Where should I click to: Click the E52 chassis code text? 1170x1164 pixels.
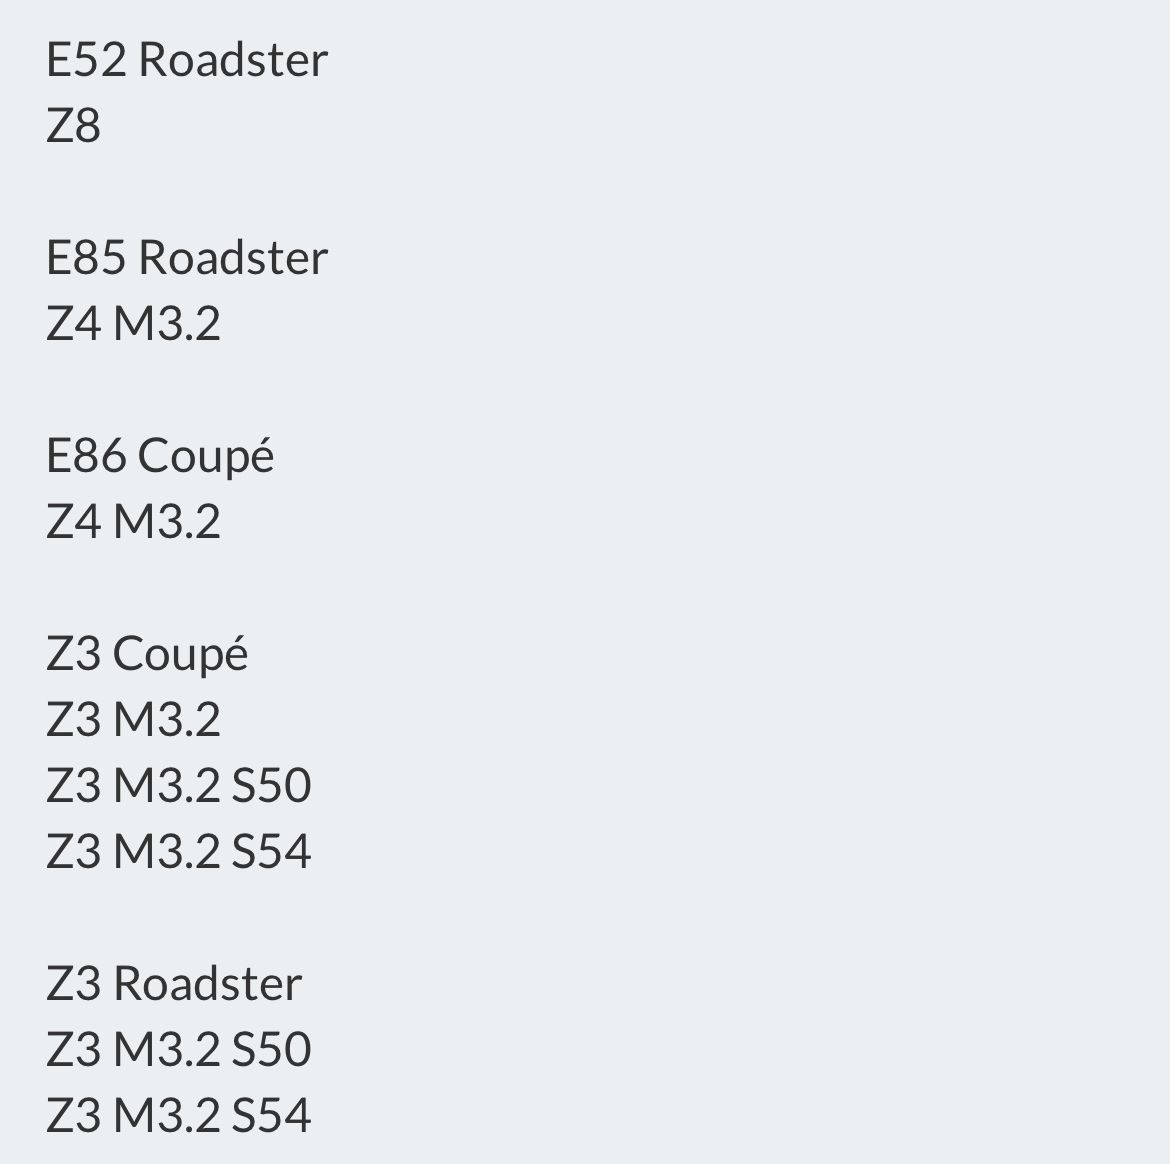click(86, 60)
